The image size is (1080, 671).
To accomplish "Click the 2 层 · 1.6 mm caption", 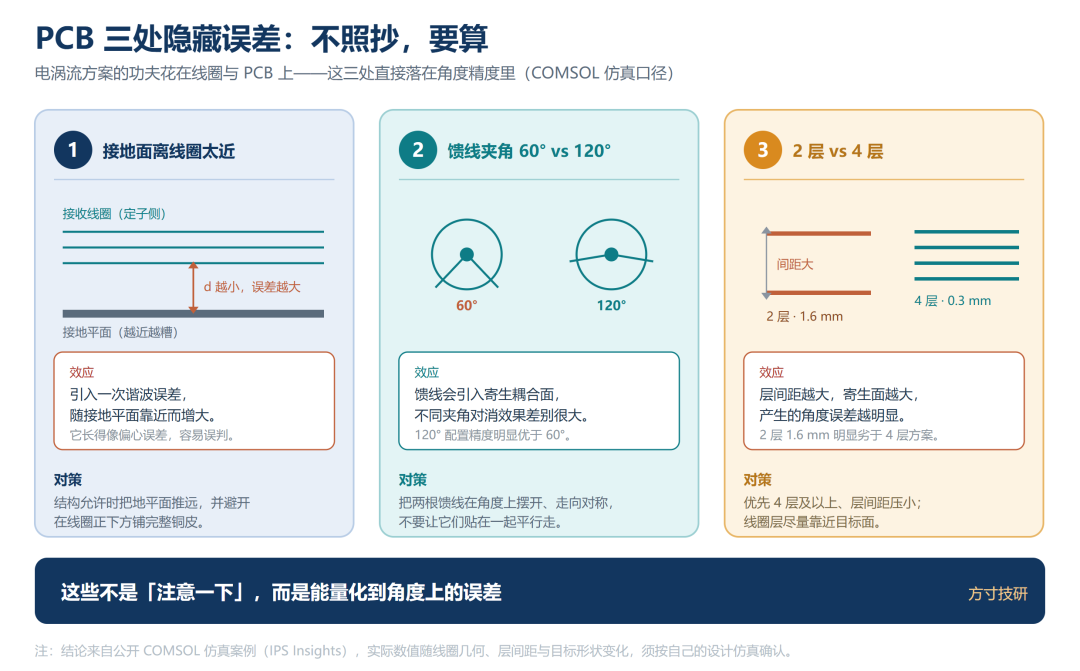I will point(804,316).
